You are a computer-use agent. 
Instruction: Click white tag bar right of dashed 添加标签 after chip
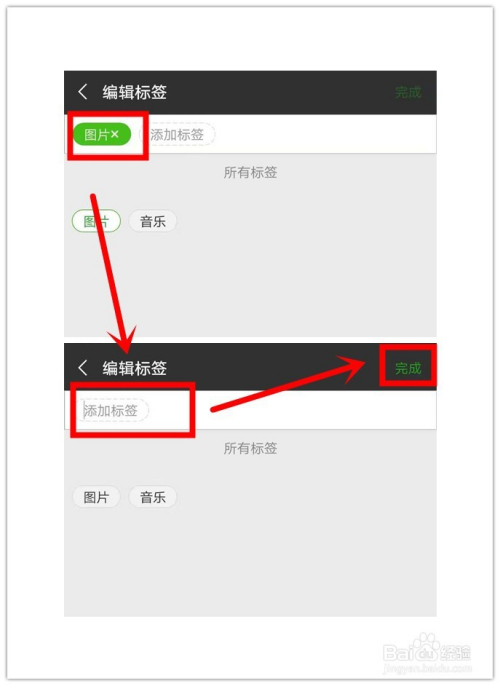[x=326, y=134]
